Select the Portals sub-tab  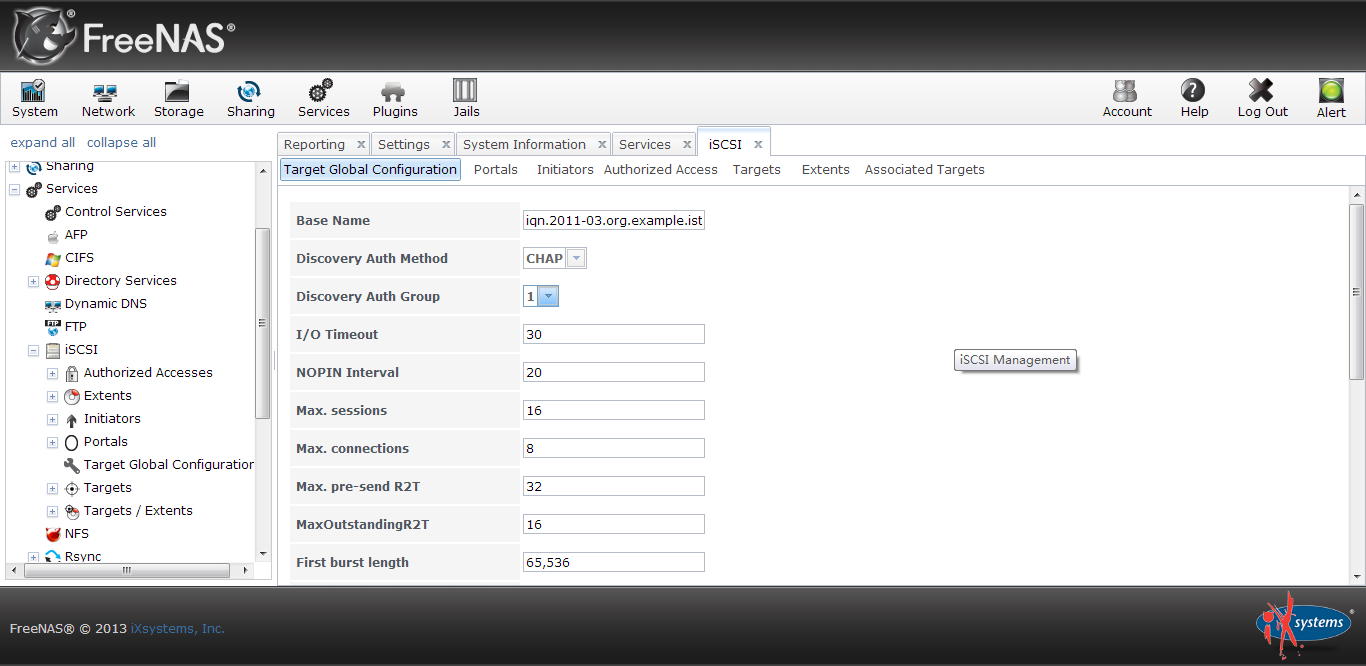coord(496,170)
